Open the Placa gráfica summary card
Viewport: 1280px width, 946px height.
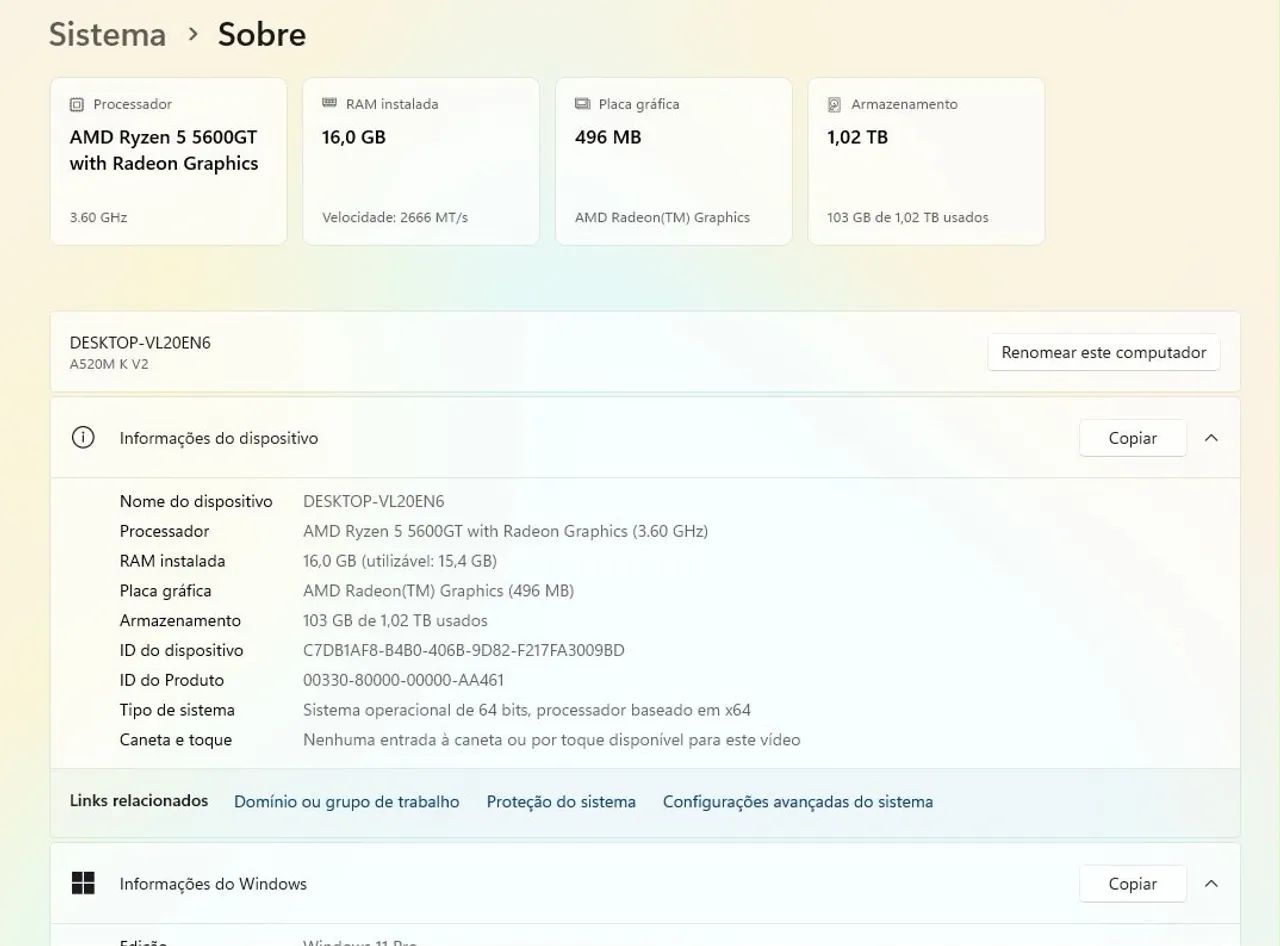coord(674,161)
